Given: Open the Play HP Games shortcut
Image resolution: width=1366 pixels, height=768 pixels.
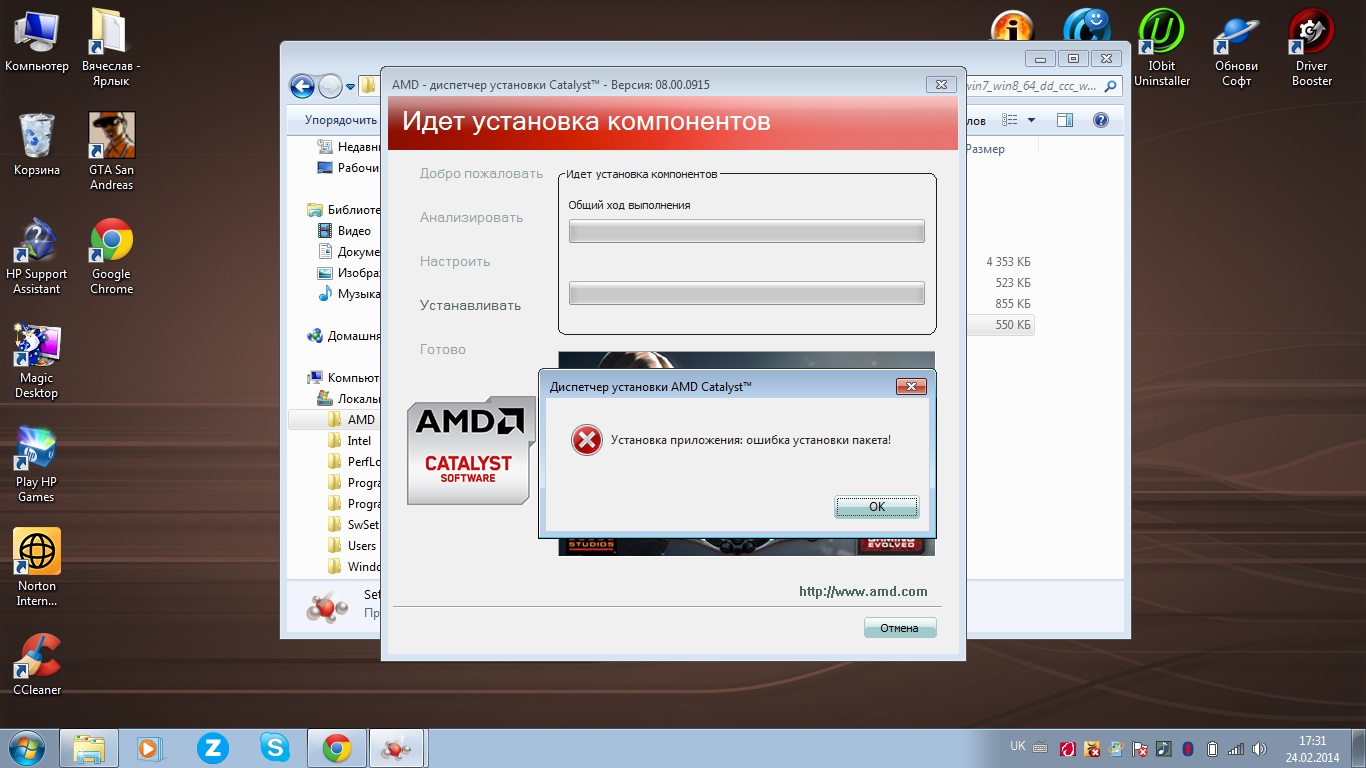Looking at the screenshot, I should 37,464.
